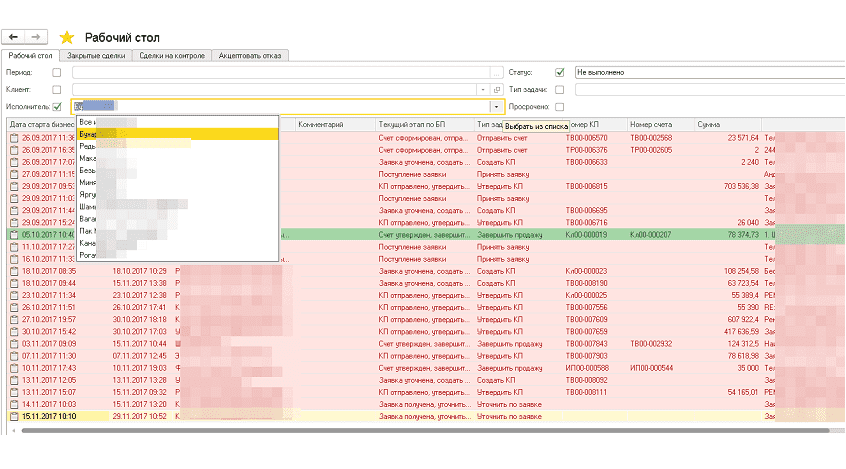Collapse the Исполнитель dropdown via its arrow

pyautogui.click(x=496, y=107)
